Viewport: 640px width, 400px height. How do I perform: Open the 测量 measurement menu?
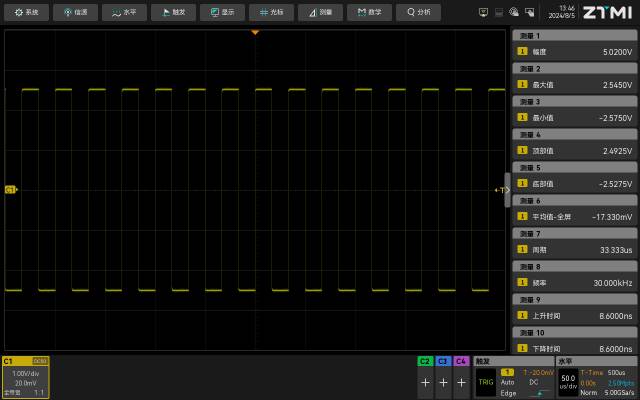click(x=320, y=12)
